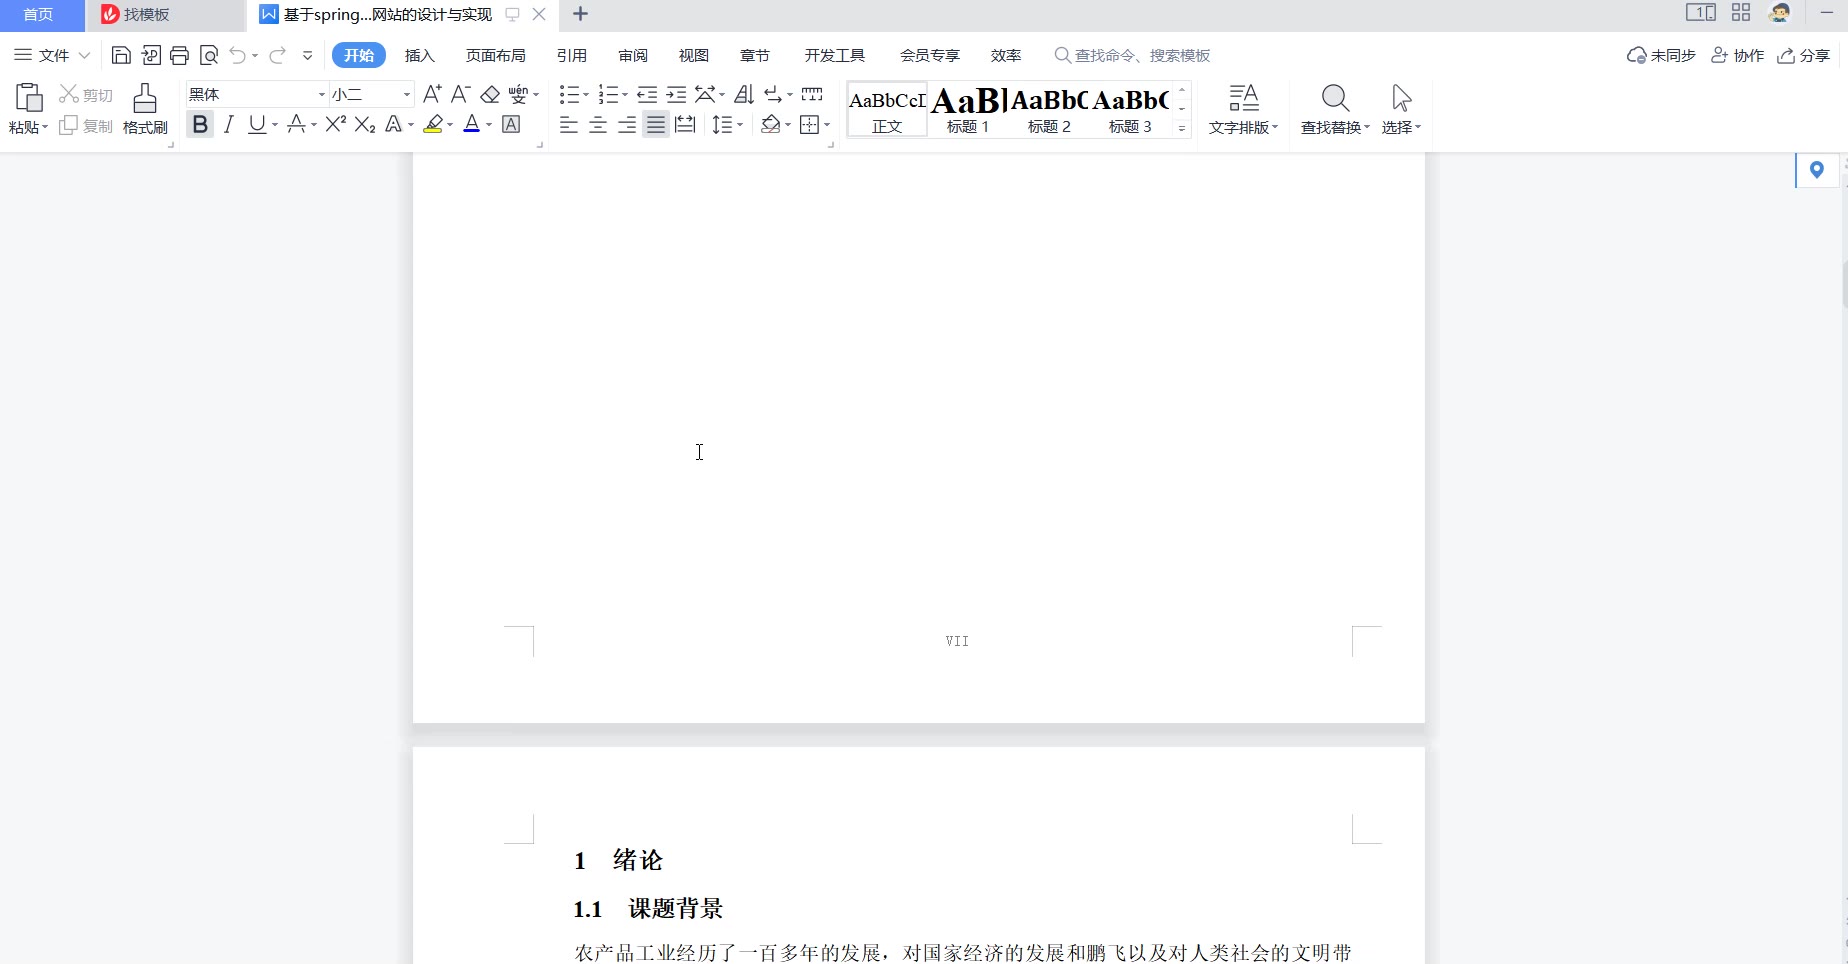Screen dimensions: 1848x964
Task: Enable center text alignment
Action: 598,124
